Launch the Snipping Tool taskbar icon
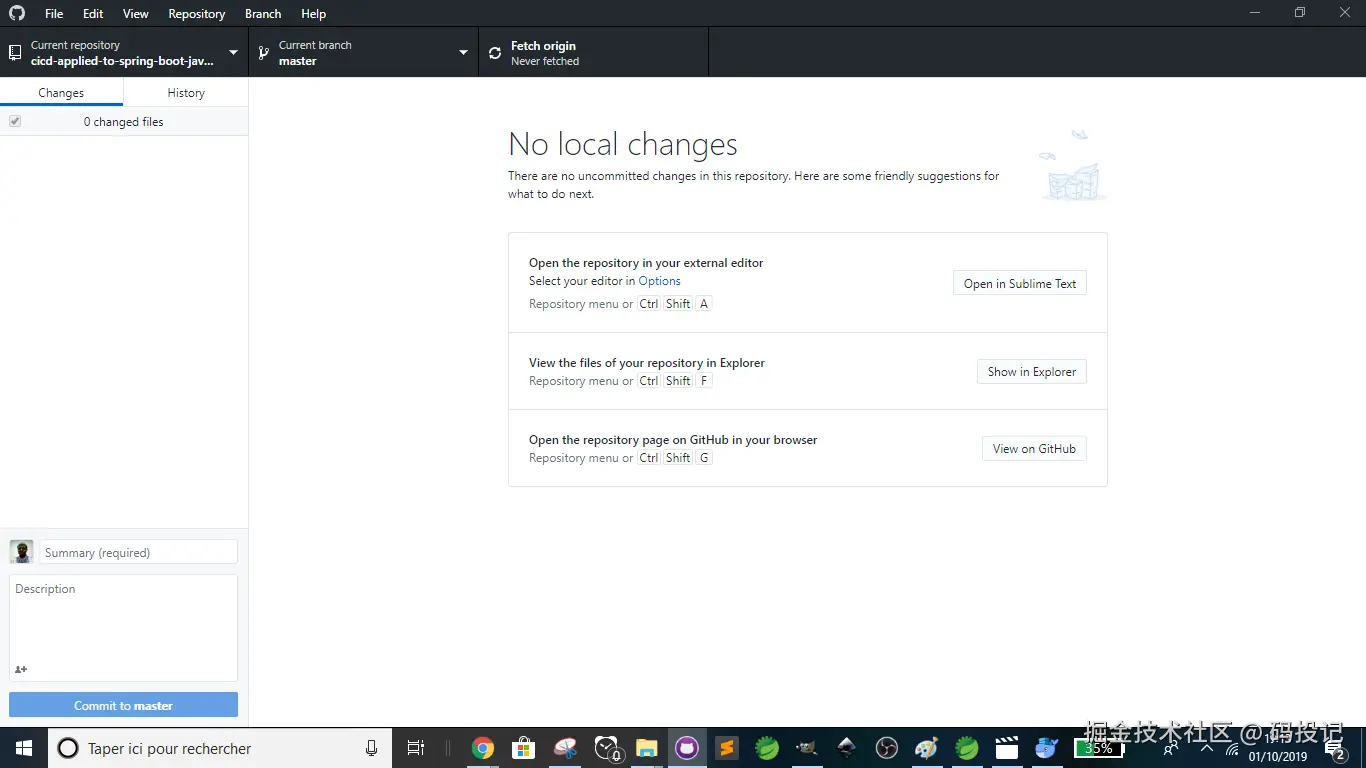The height and width of the screenshot is (768, 1366). pos(565,748)
